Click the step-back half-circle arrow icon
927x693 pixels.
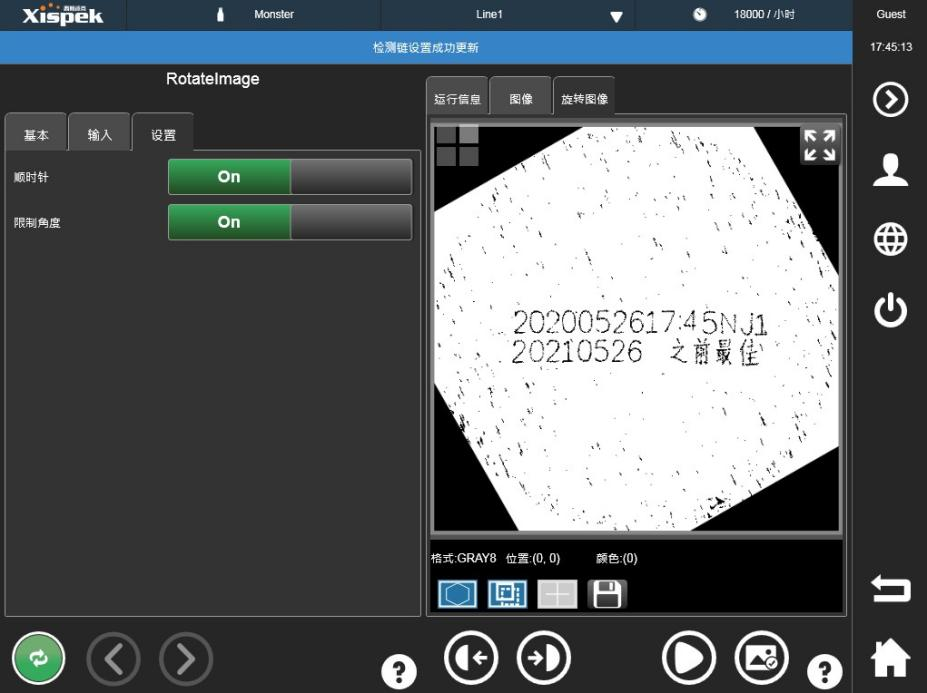coord(471,658)
